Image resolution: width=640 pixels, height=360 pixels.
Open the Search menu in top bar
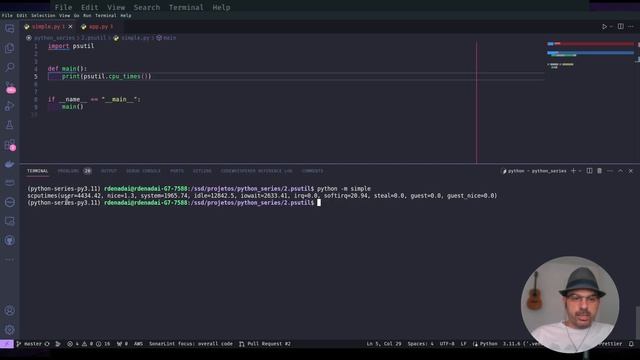[147, 7]
